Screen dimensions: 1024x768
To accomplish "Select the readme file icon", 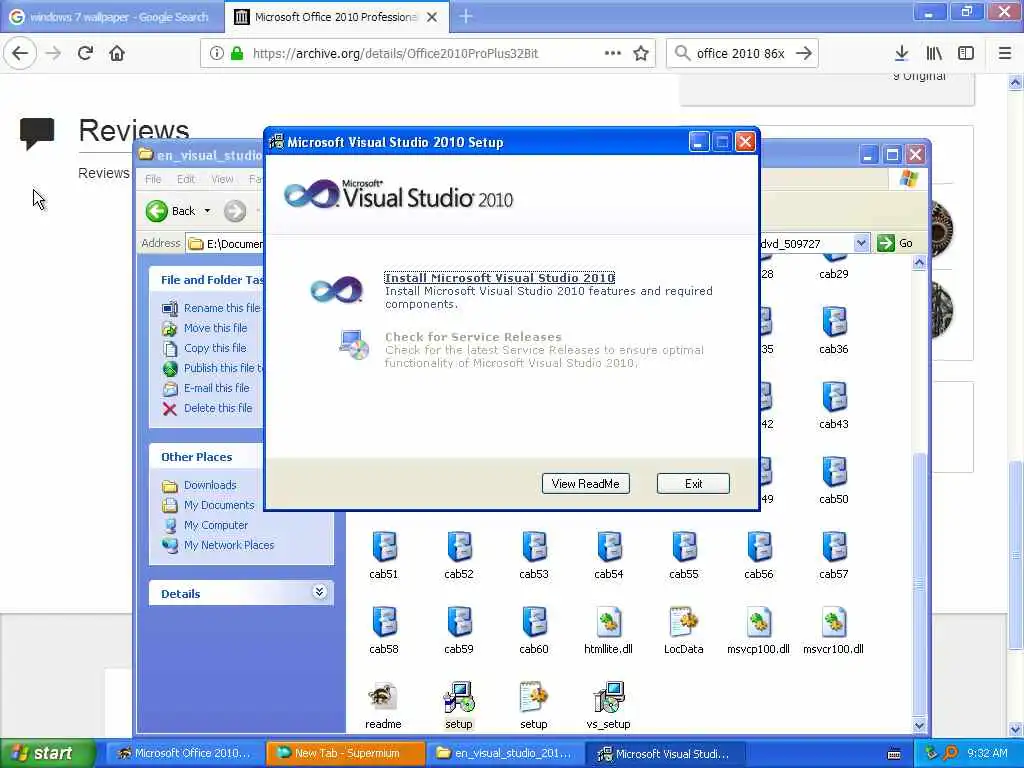I will click(383, 697).
